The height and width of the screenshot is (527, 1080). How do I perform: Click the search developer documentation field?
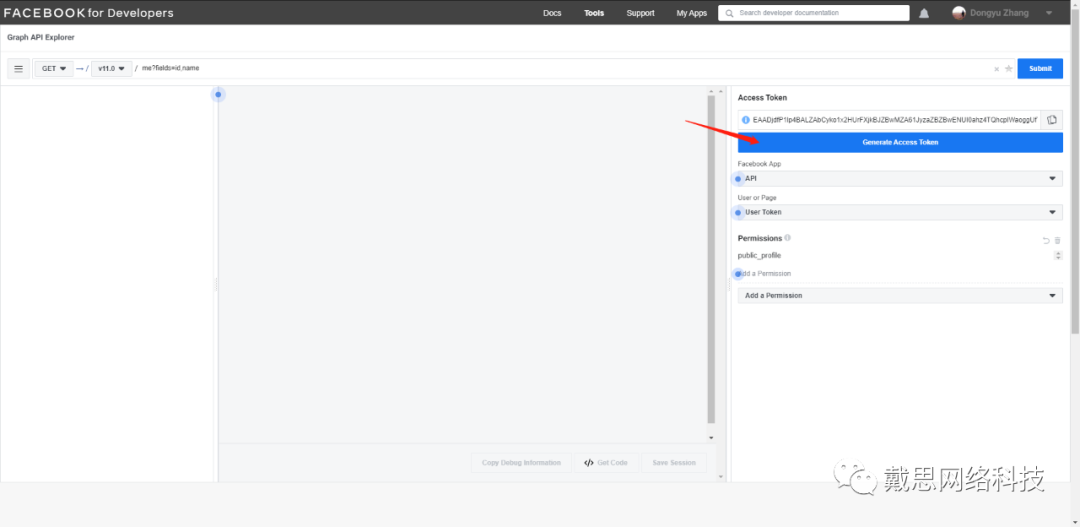coord(813,13)
